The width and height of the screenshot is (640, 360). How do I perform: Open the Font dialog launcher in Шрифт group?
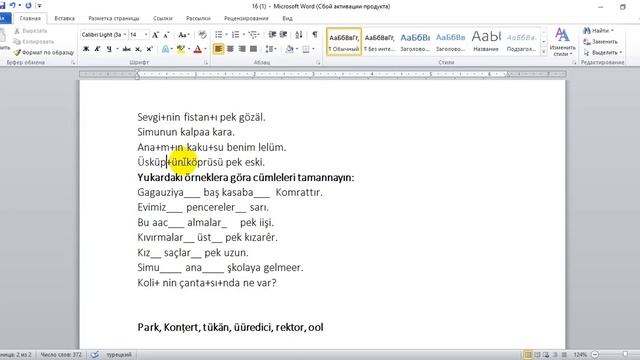pyautogui.click(x=206, y=63)
